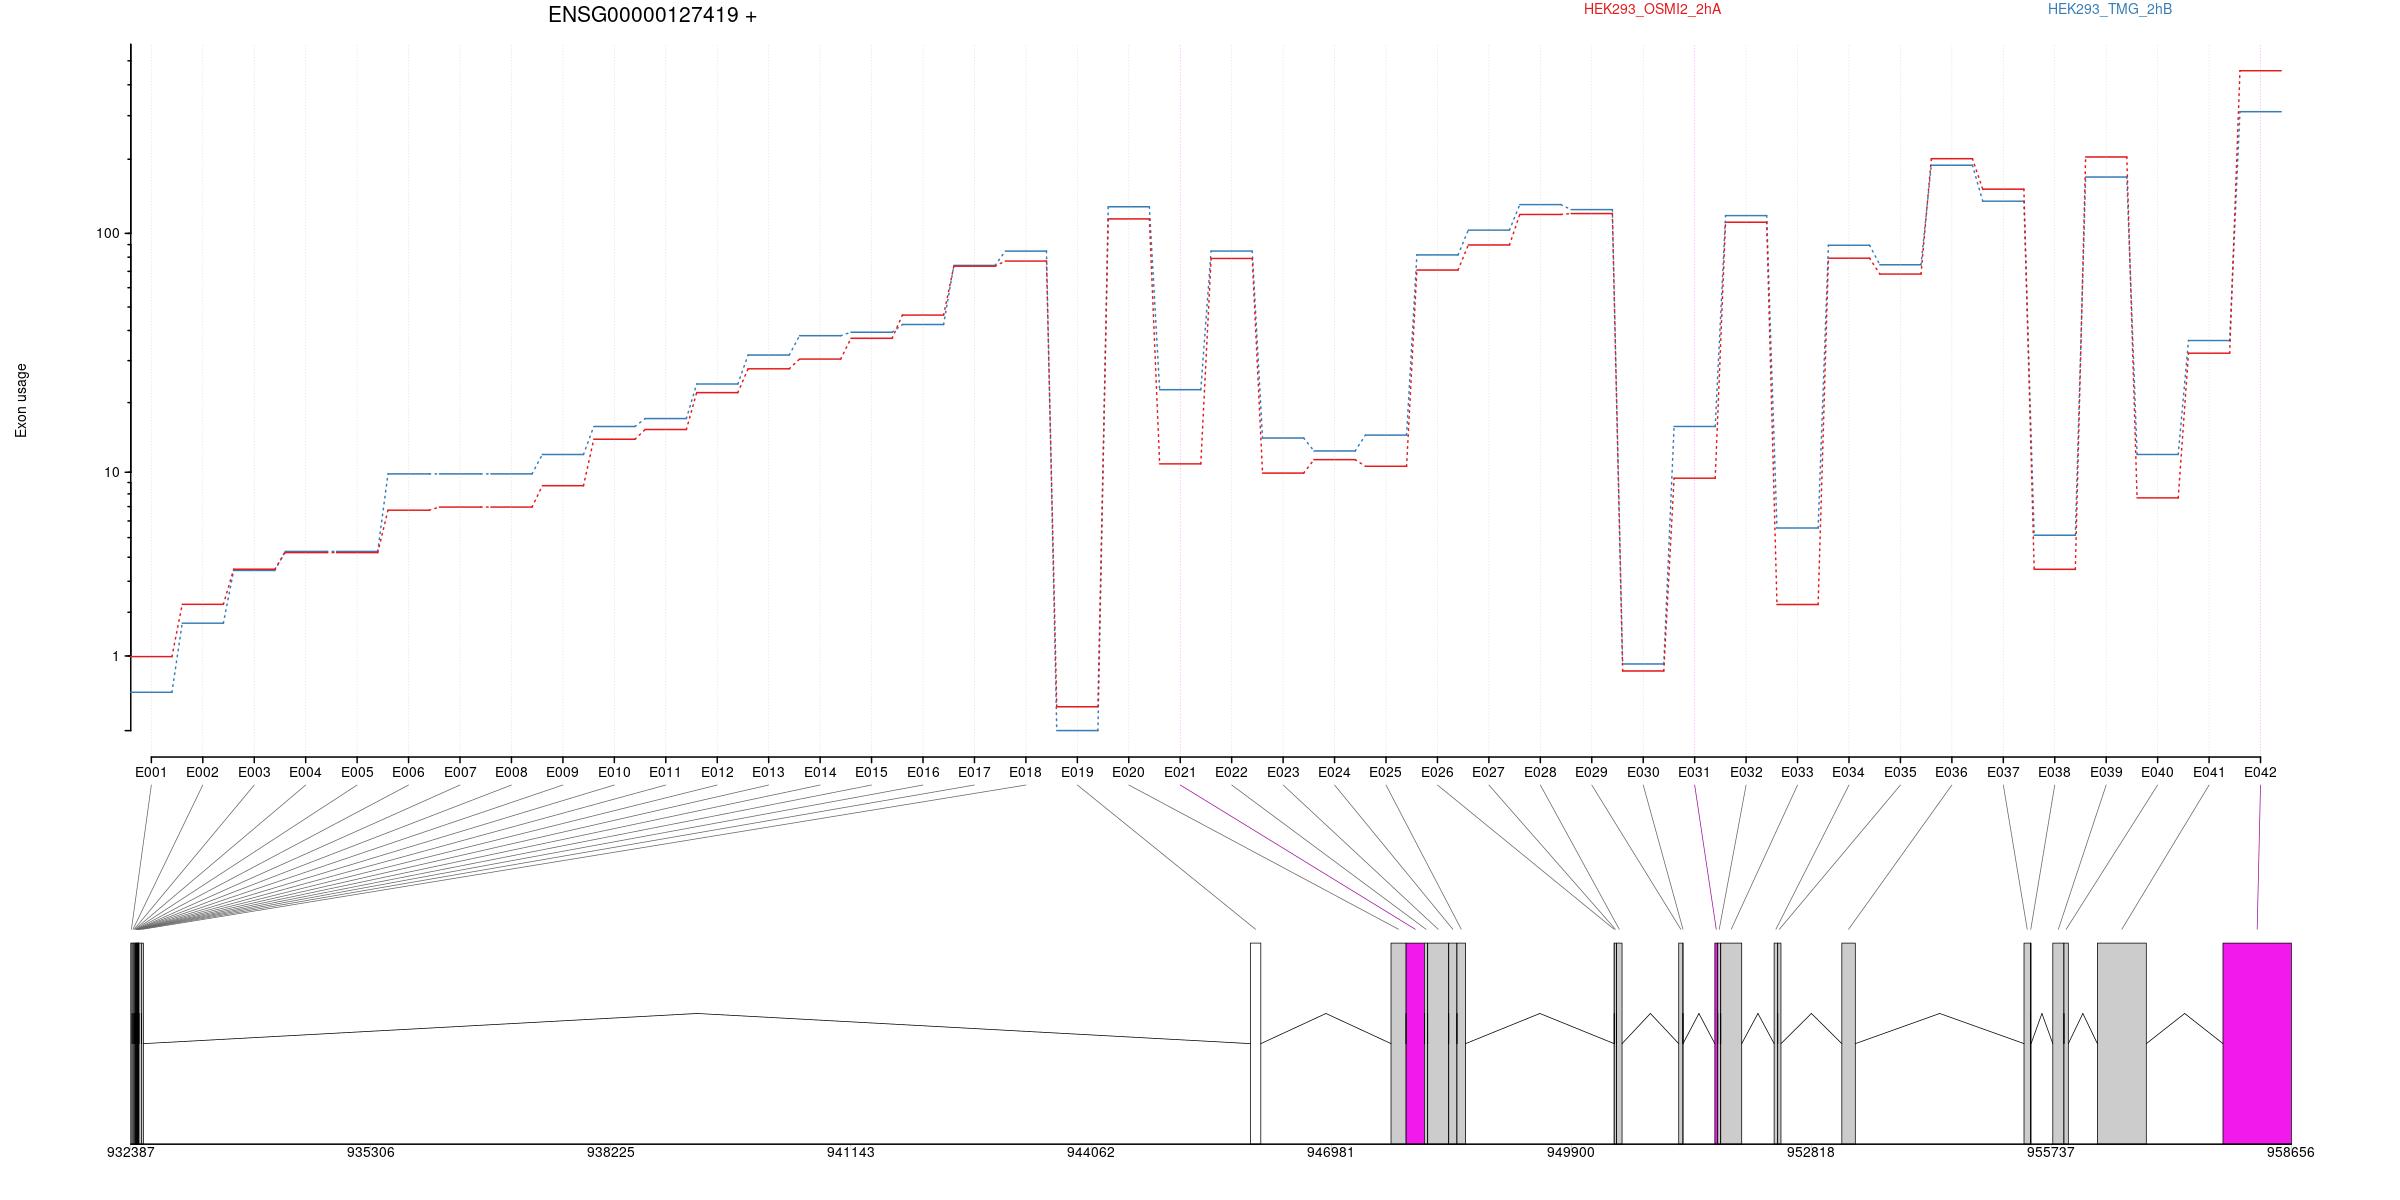Viewport: 2400px width, 1200px height.
Task: Click the red E019 usage minimum segment
Action: point(1077,707)
